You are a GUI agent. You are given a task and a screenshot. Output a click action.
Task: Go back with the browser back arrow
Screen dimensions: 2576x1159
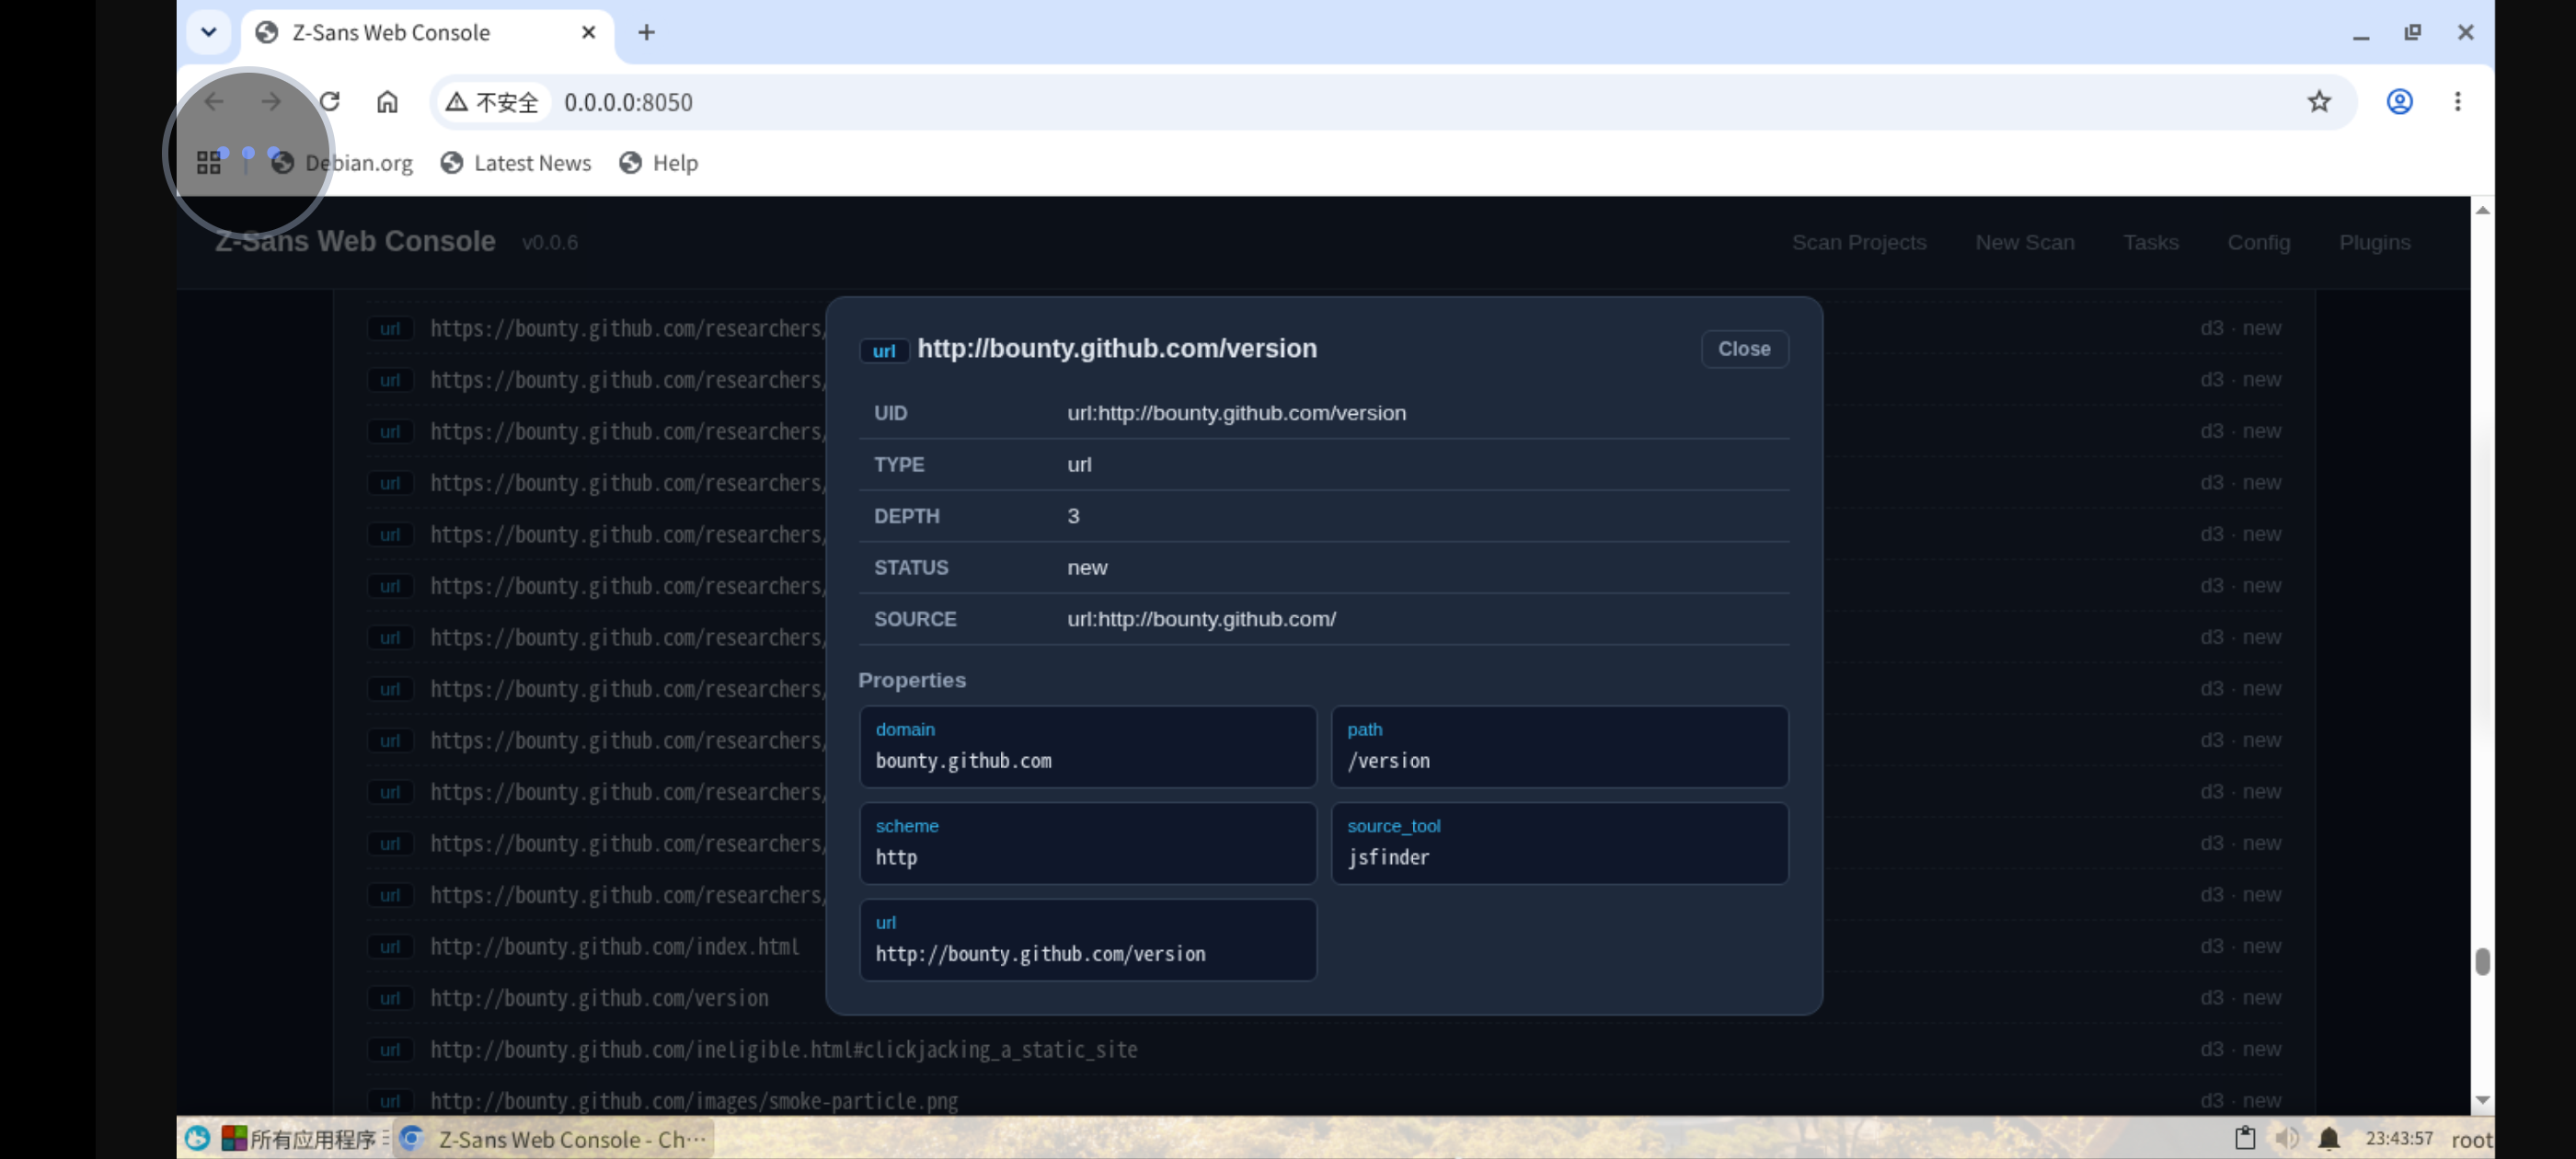214,102
